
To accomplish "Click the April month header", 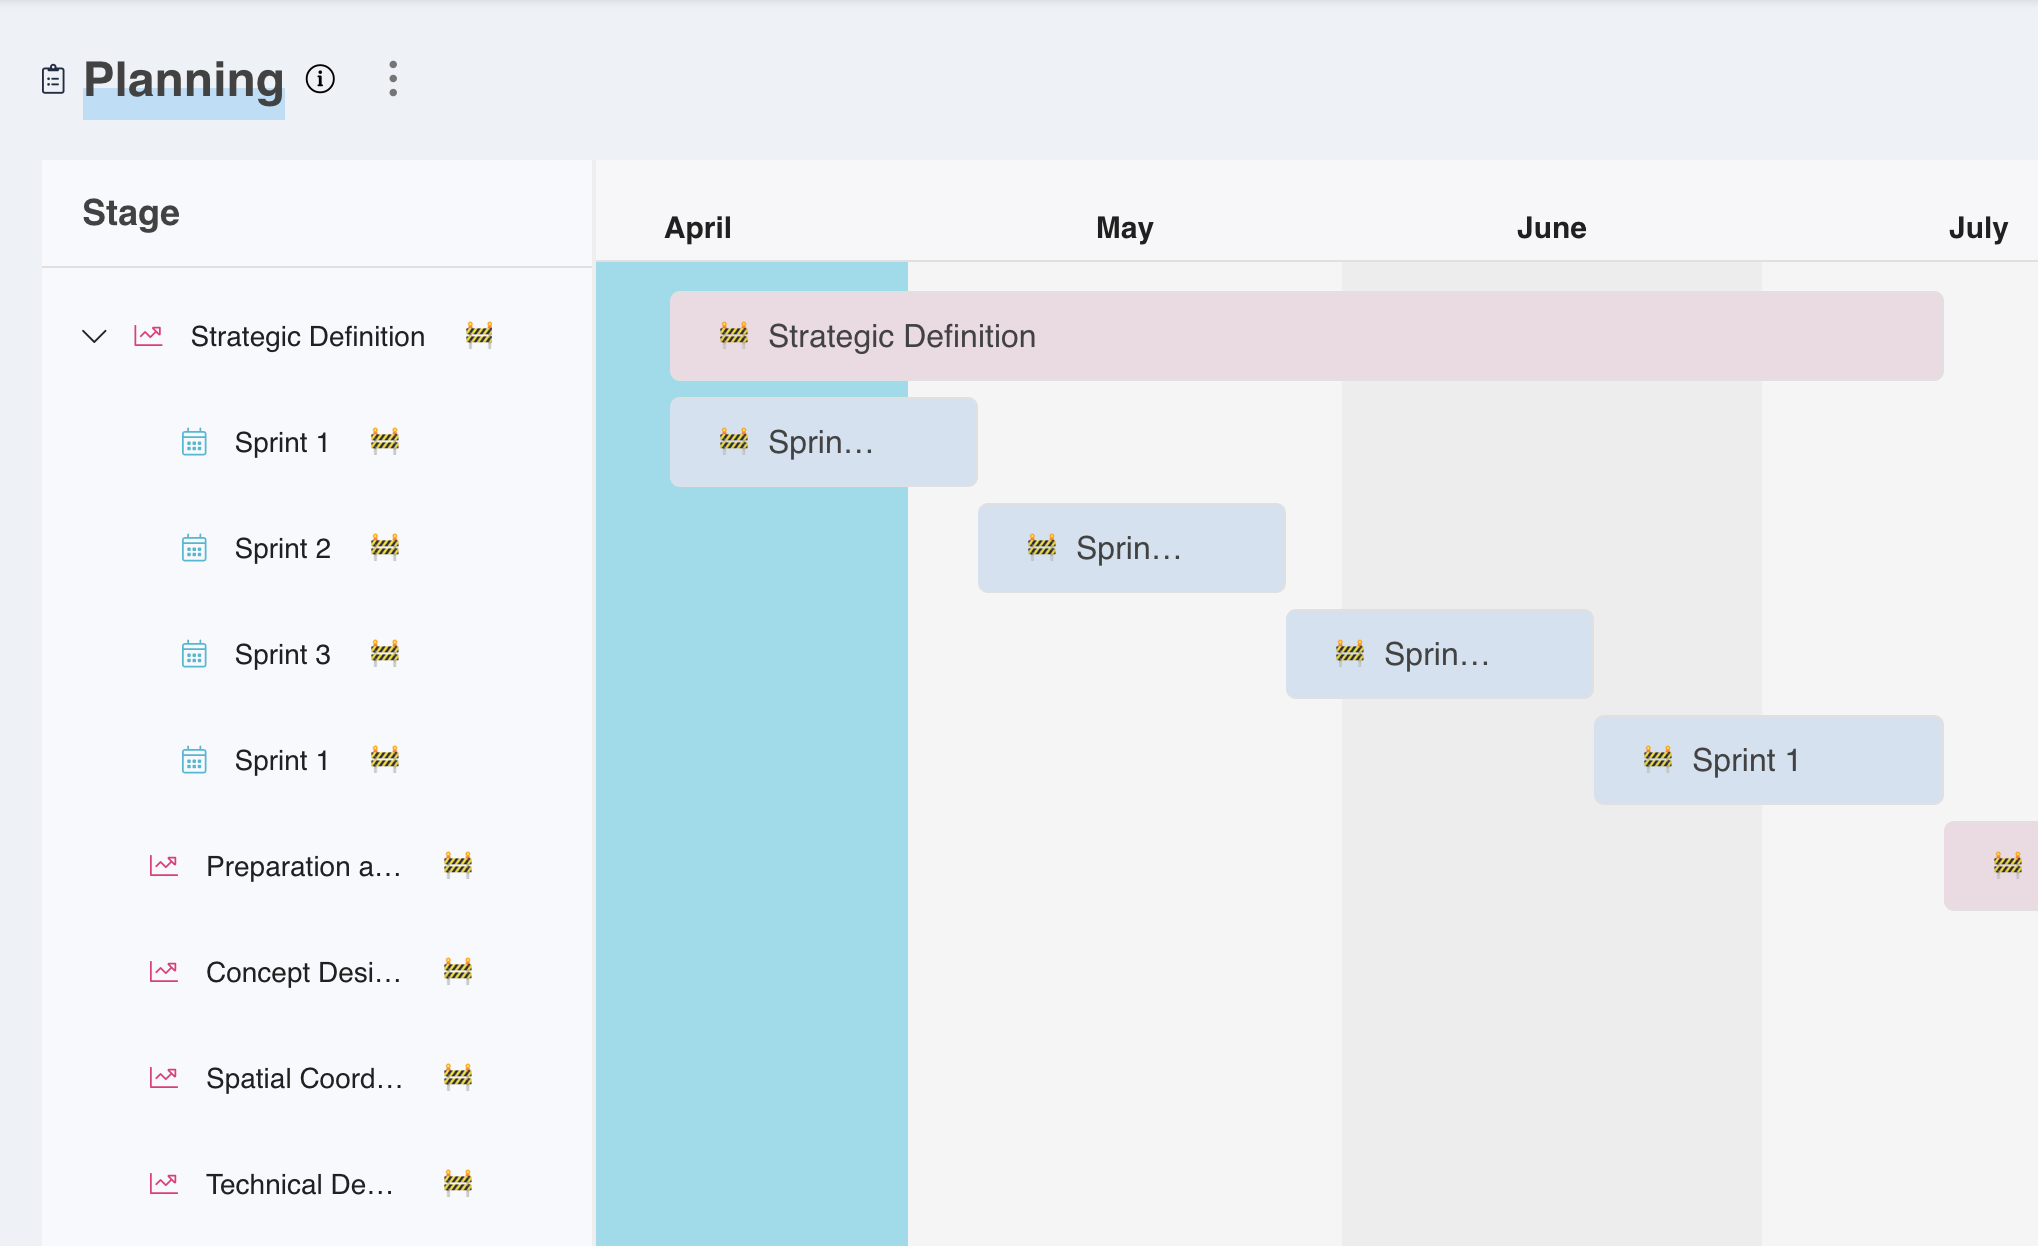I will tap(698, 228).
